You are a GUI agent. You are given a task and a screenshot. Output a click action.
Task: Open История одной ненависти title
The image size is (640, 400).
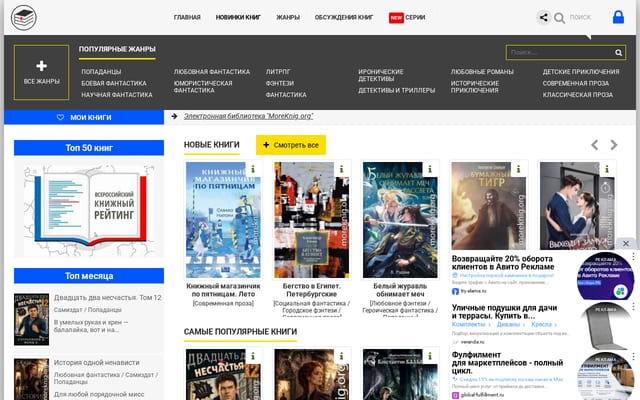[96, 362]
